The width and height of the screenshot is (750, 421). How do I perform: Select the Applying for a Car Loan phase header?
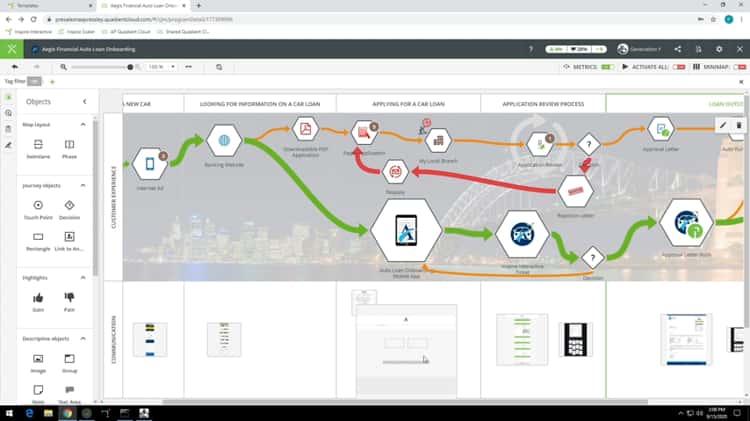pyautogui.click(x=408, y=104)
